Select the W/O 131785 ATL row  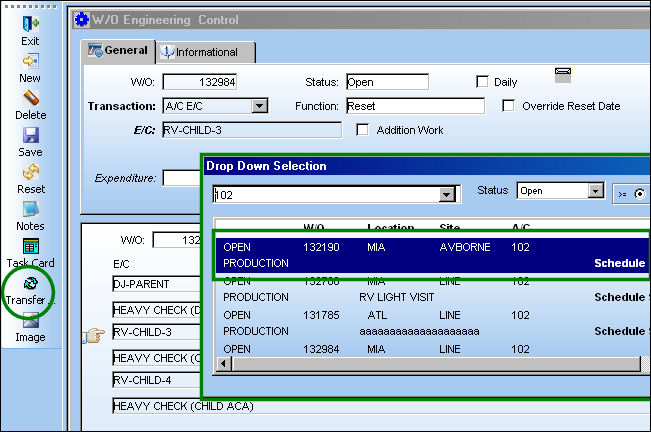point(432,323)
